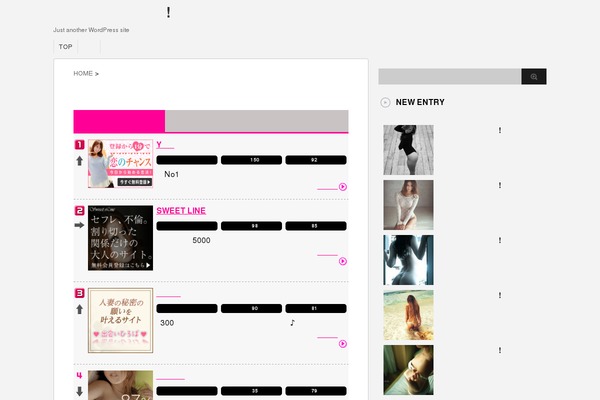Open fifth NEW ENTRY thumbnail, green tones

408,370
